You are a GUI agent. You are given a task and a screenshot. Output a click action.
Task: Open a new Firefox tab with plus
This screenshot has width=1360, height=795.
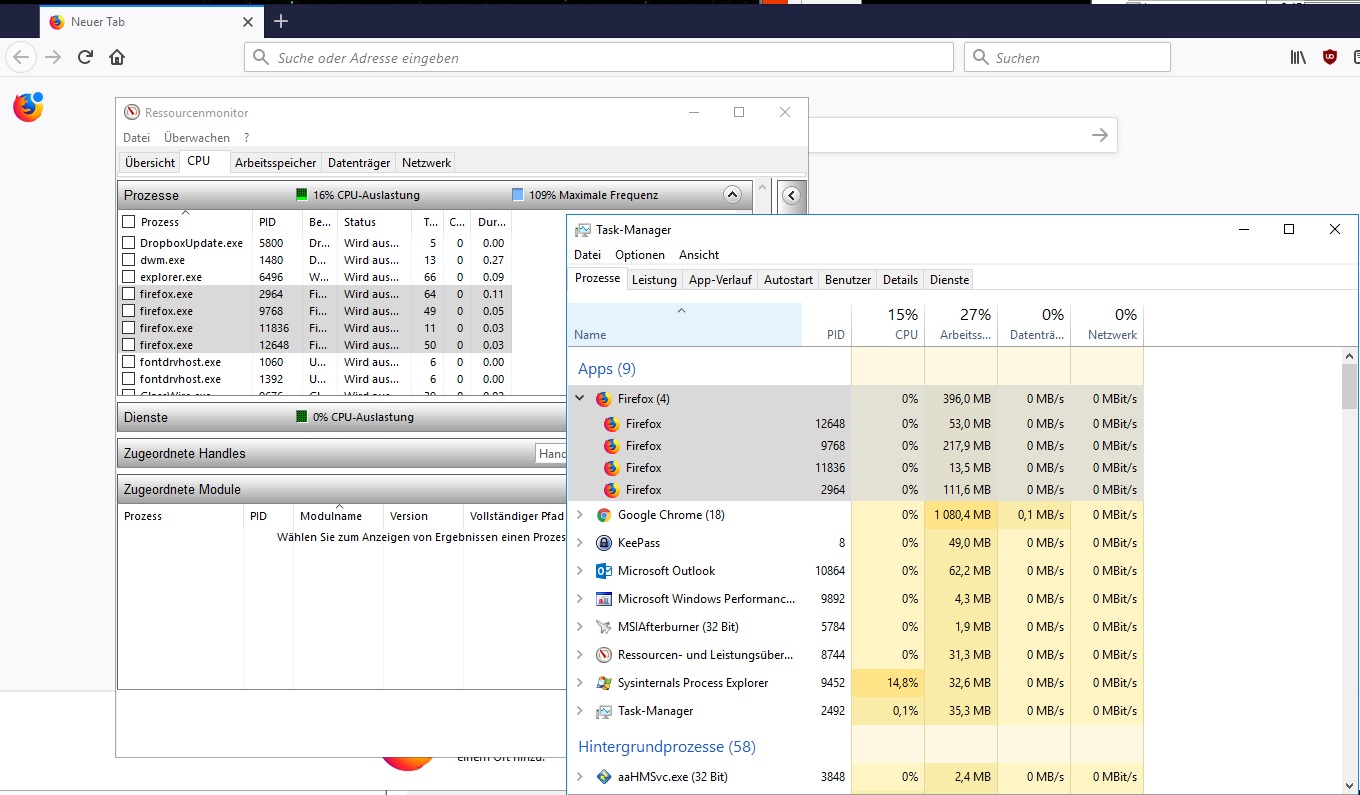(281, 21)
